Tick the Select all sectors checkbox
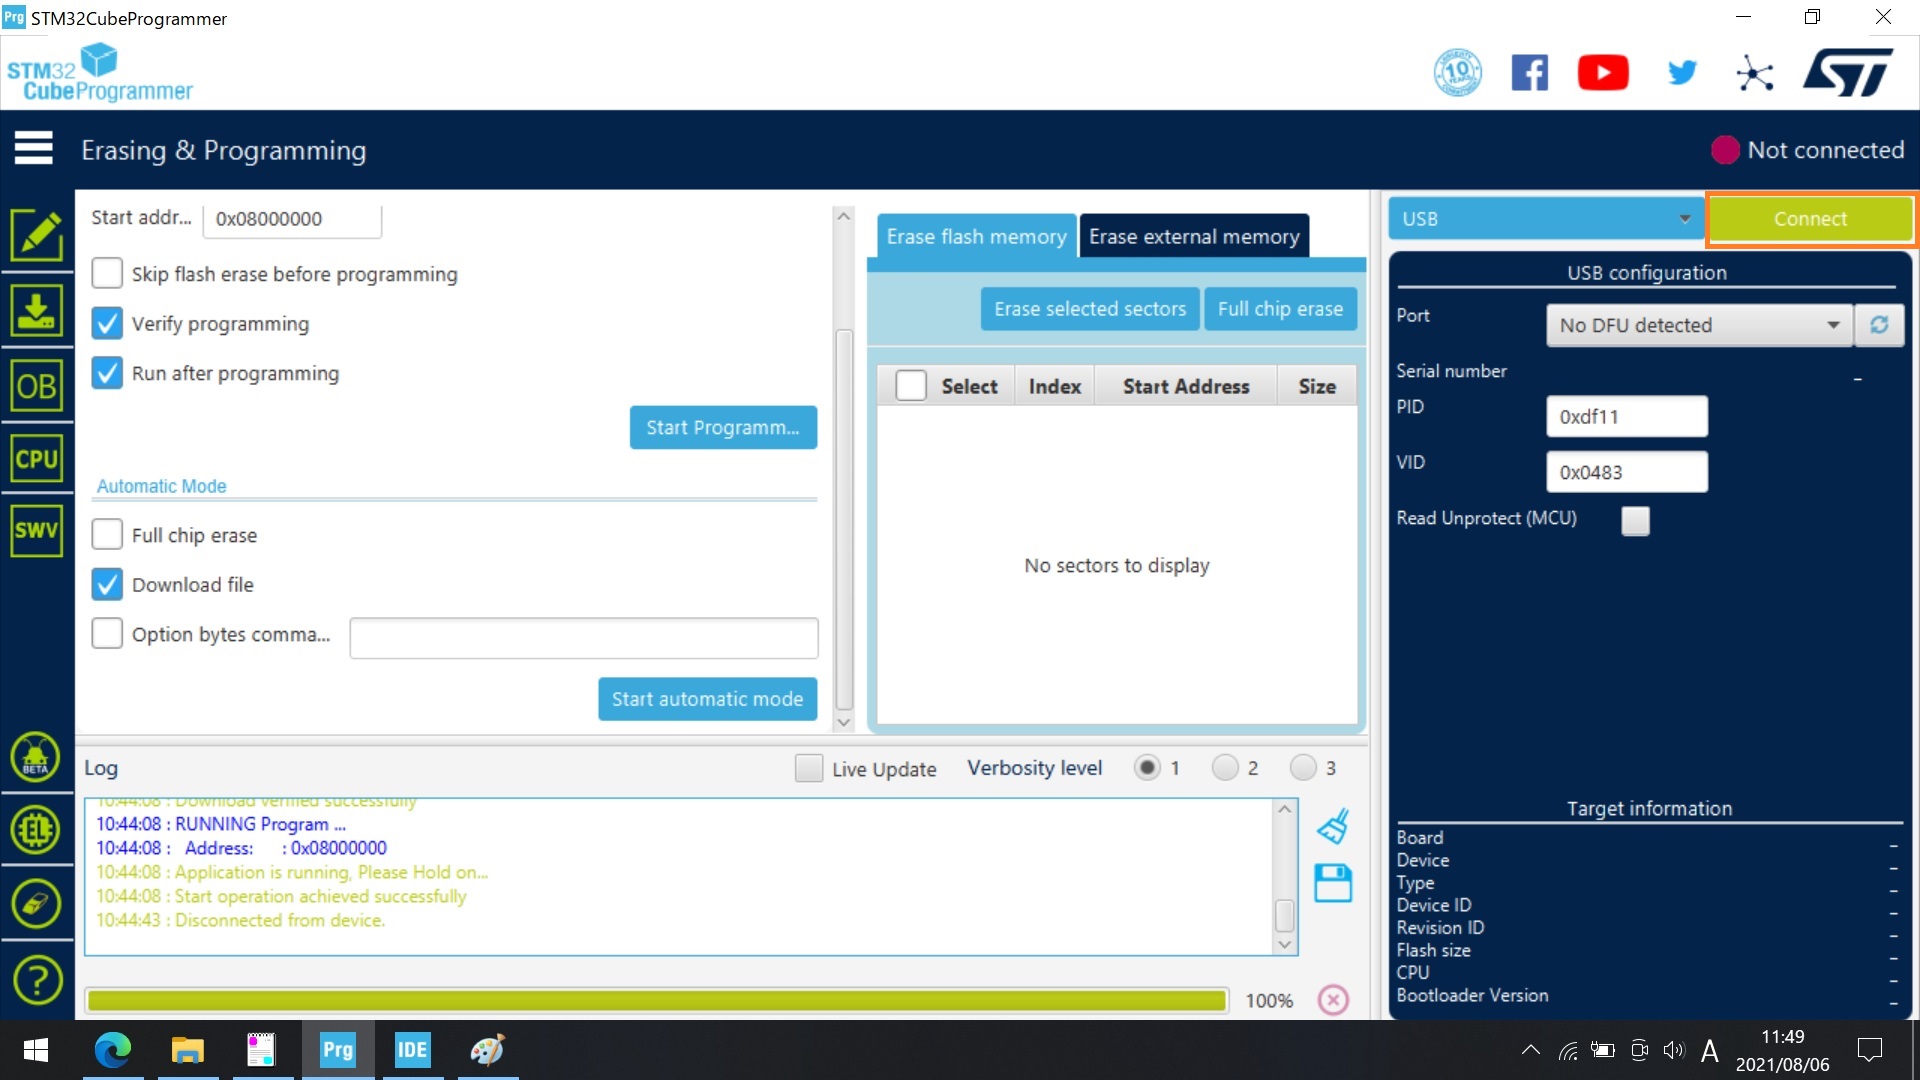1920x1080 pixels. point(911,386)
